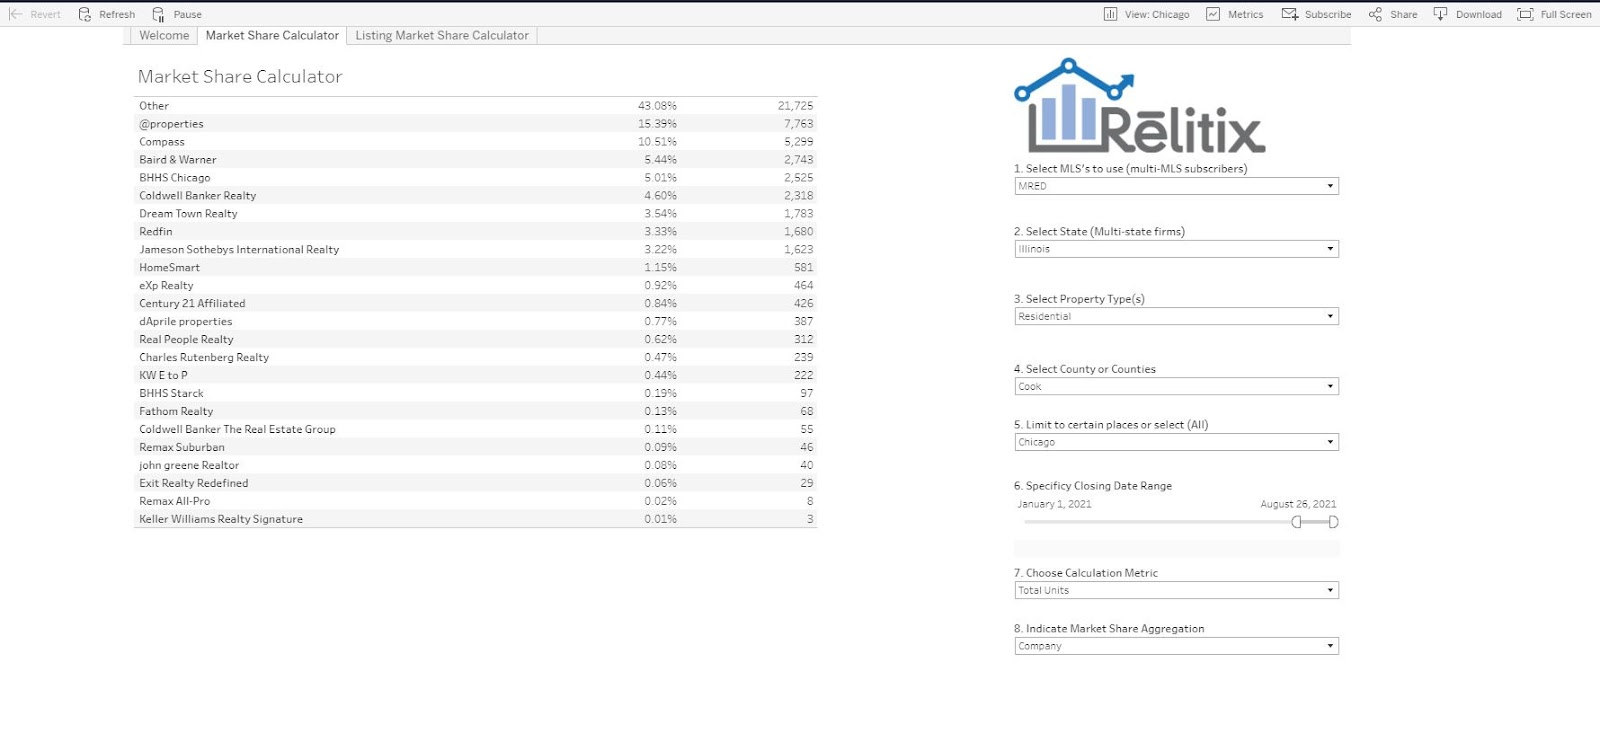Select the Remax Suburban row
Screen dimensions: 1600x733
pos(476,448)
